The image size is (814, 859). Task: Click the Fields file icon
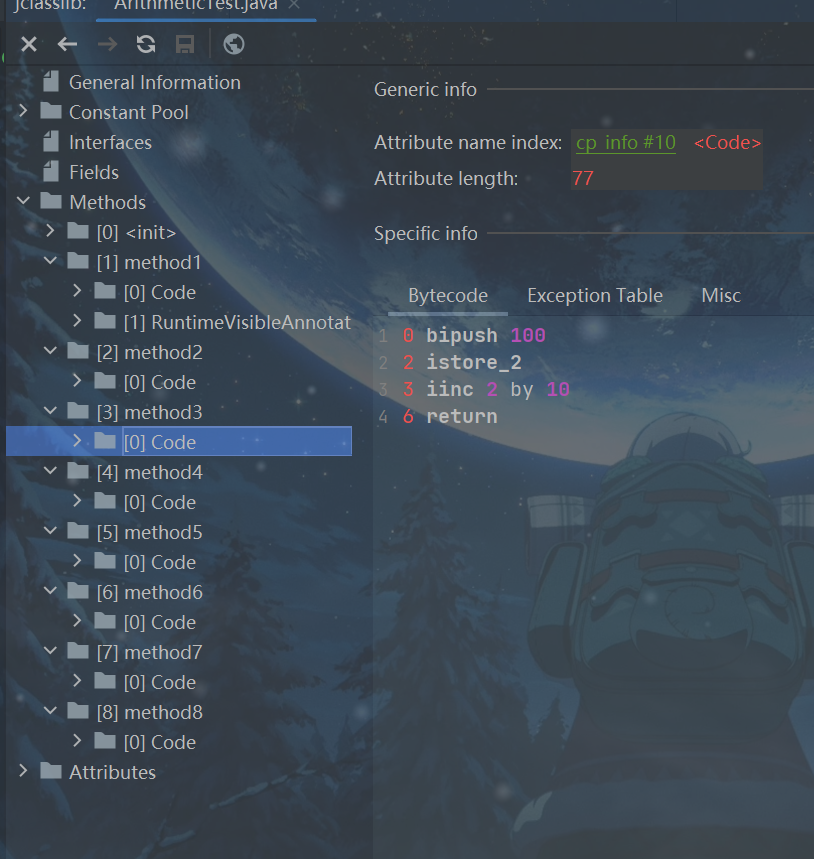51,172
